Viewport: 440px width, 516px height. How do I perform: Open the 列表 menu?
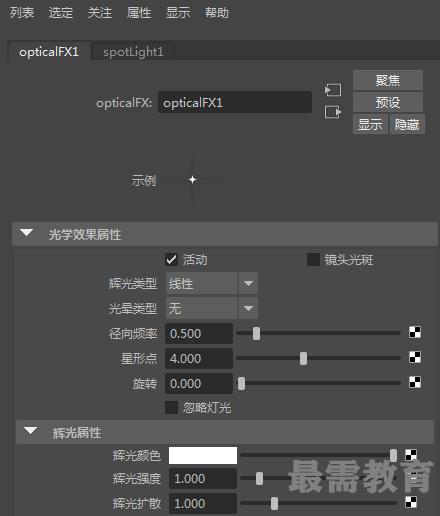coord(22,13)
